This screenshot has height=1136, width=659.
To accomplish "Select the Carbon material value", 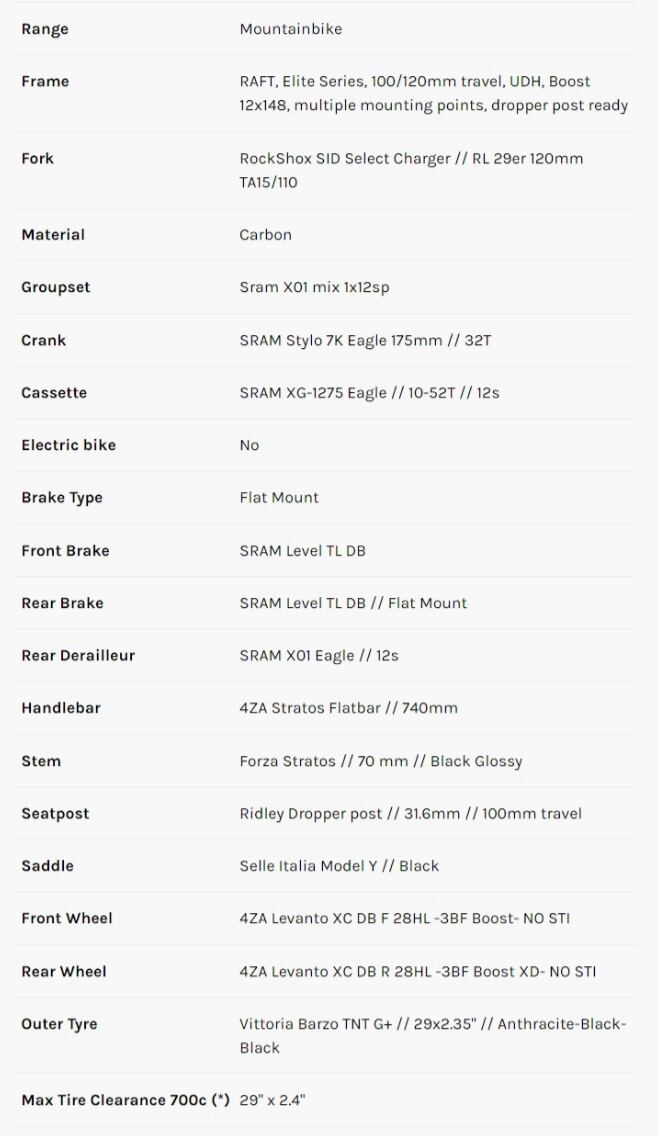I will click(265, 235).
